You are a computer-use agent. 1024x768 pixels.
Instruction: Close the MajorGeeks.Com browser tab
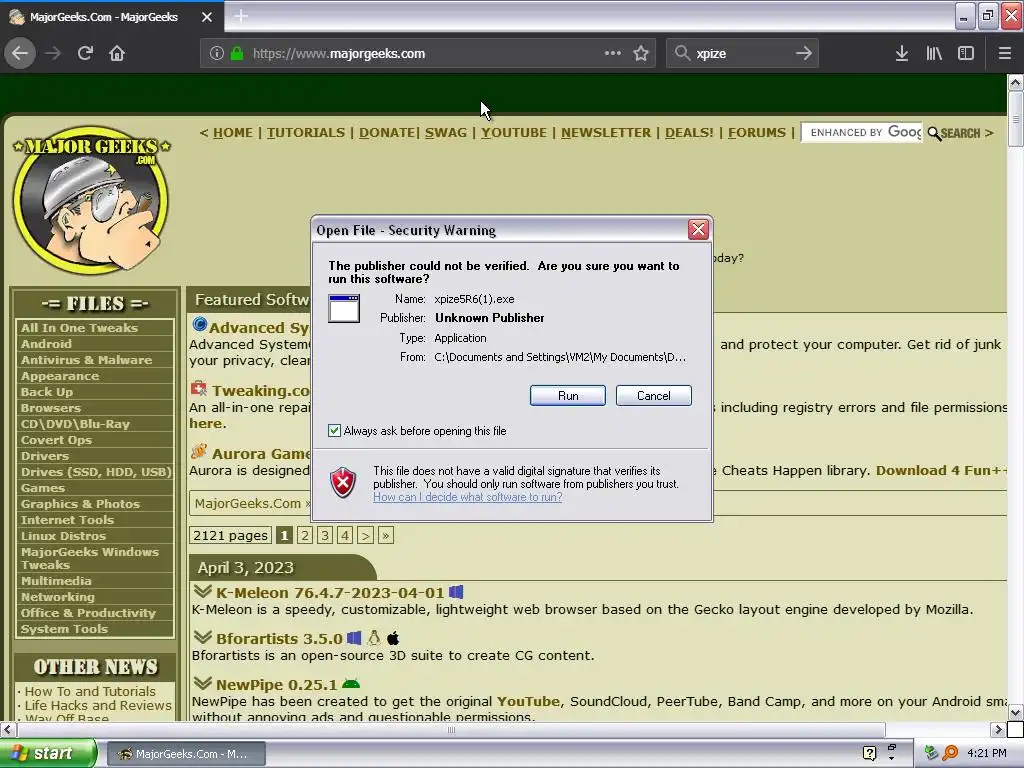206,17
